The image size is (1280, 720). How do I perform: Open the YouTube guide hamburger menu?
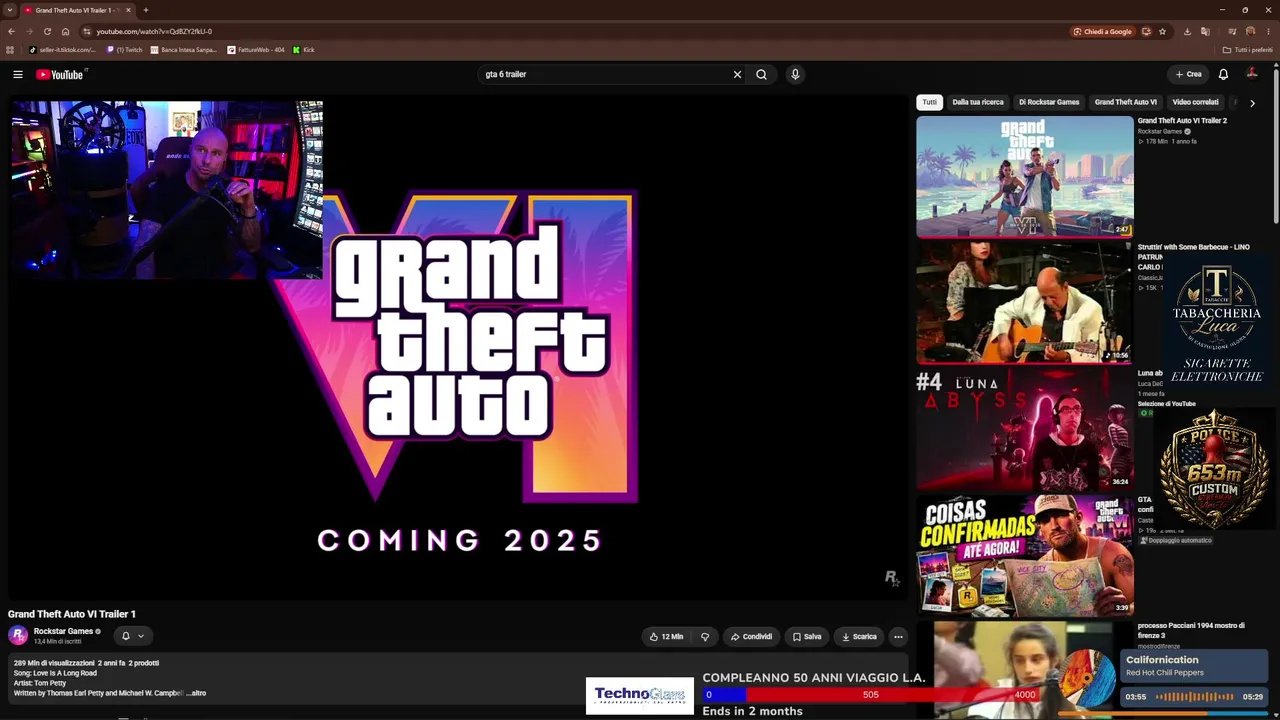pyautogui.click(x=18, y=74)
